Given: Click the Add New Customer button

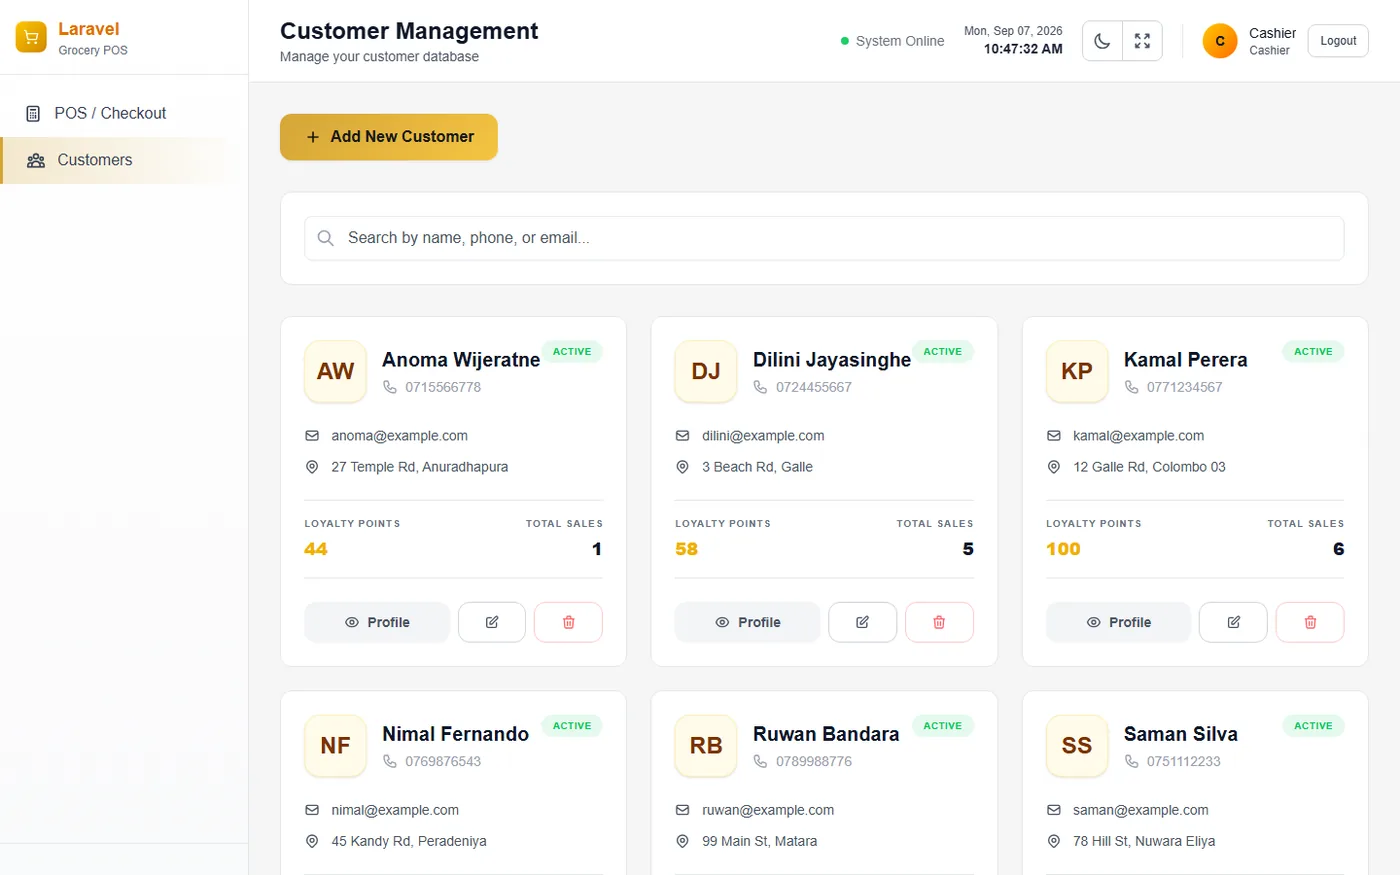Looking at the screenshot, I should click(389, 137).
